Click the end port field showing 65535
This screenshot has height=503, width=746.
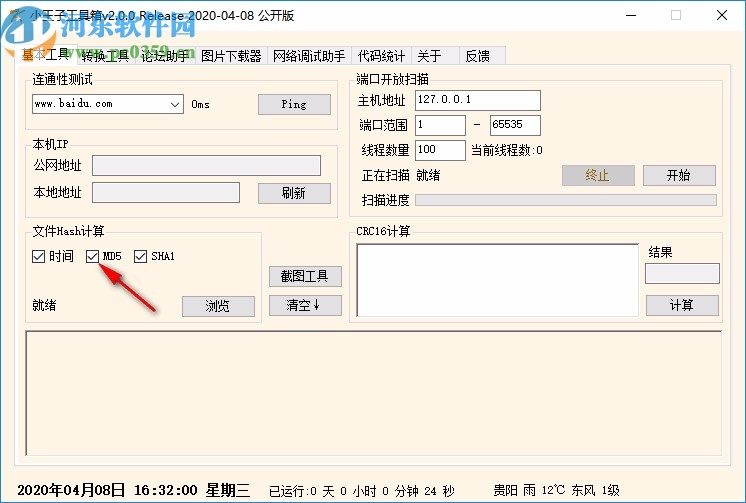coord(515,125)
